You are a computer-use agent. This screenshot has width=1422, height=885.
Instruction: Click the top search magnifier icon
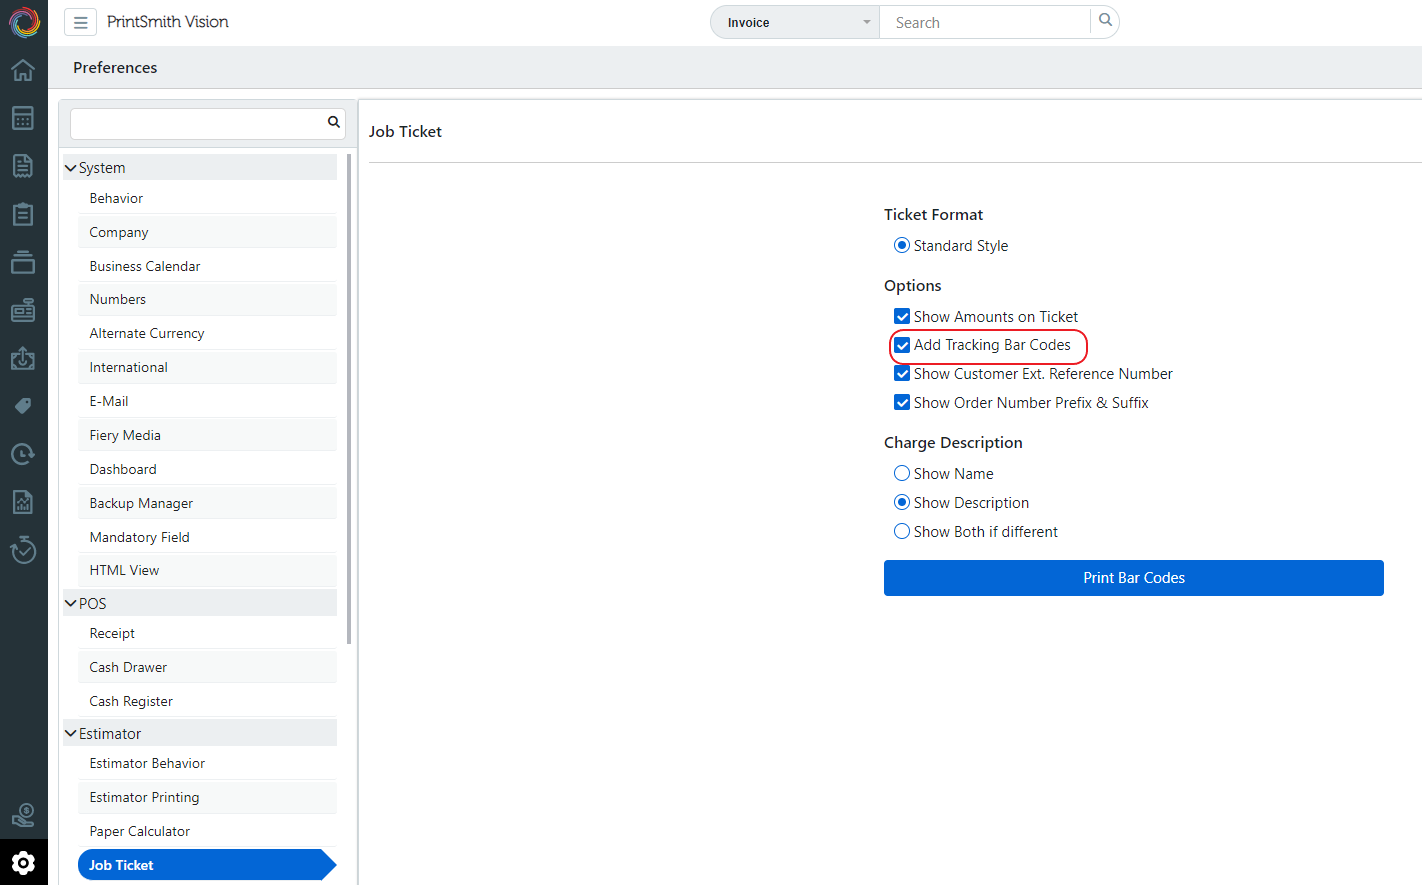click(1105, 20)
